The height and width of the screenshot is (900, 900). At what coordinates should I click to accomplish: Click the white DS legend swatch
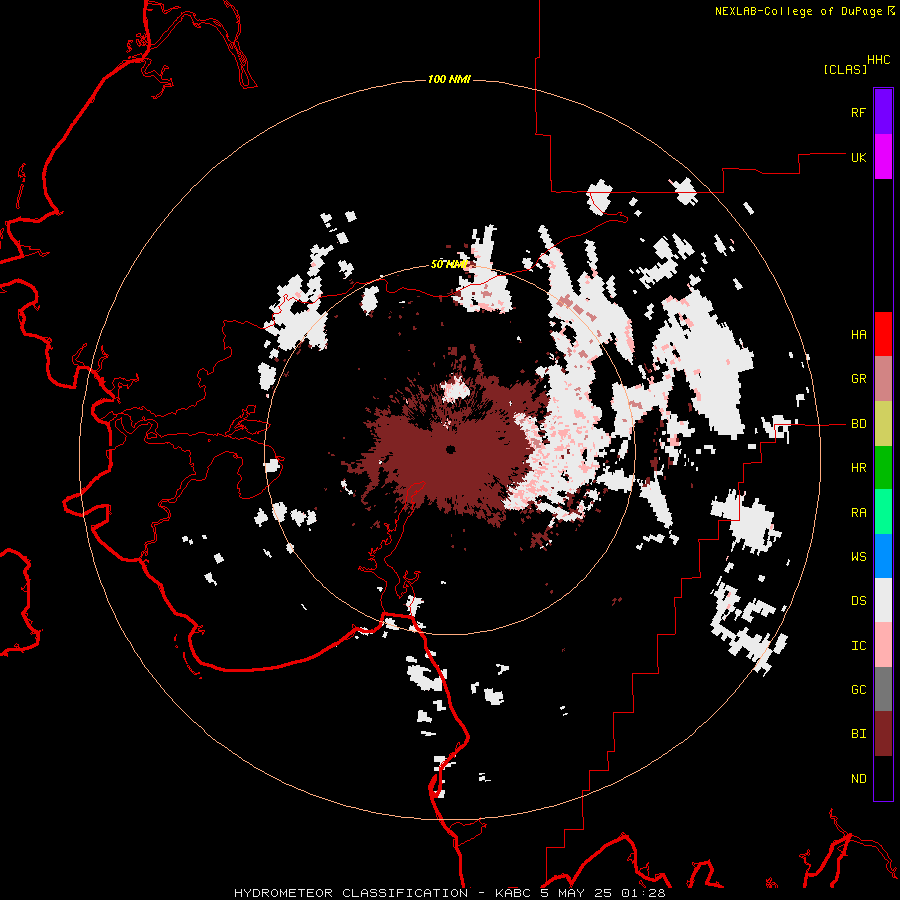click(x=883, y=600)
